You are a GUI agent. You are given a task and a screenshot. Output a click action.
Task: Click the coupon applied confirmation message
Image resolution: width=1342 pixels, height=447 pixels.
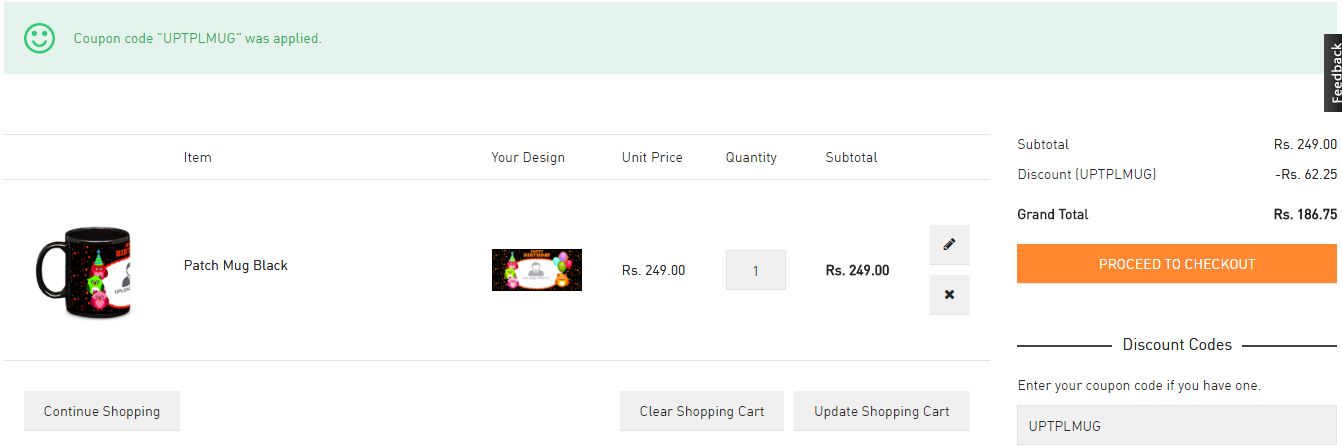[x=198, y=38]
